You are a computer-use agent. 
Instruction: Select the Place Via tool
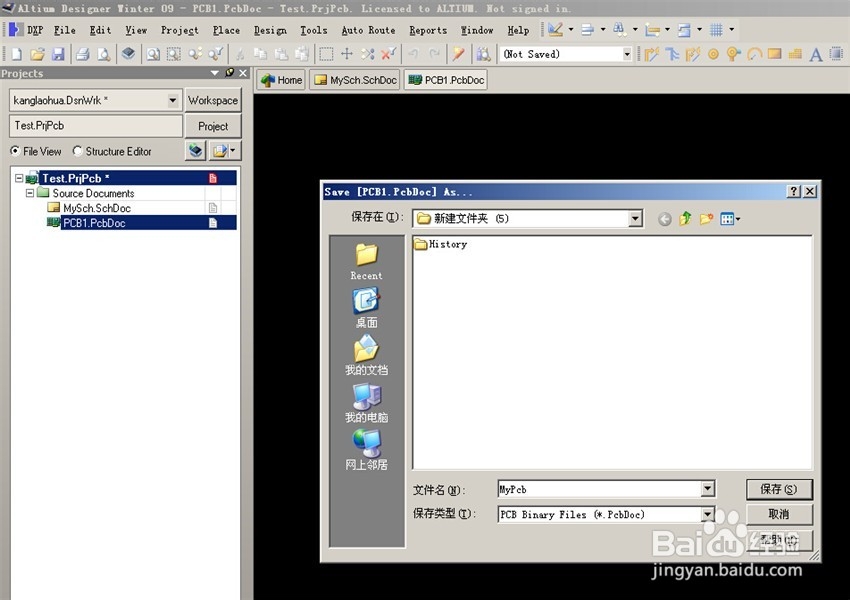pyautogui.click(x=733, y=54)
